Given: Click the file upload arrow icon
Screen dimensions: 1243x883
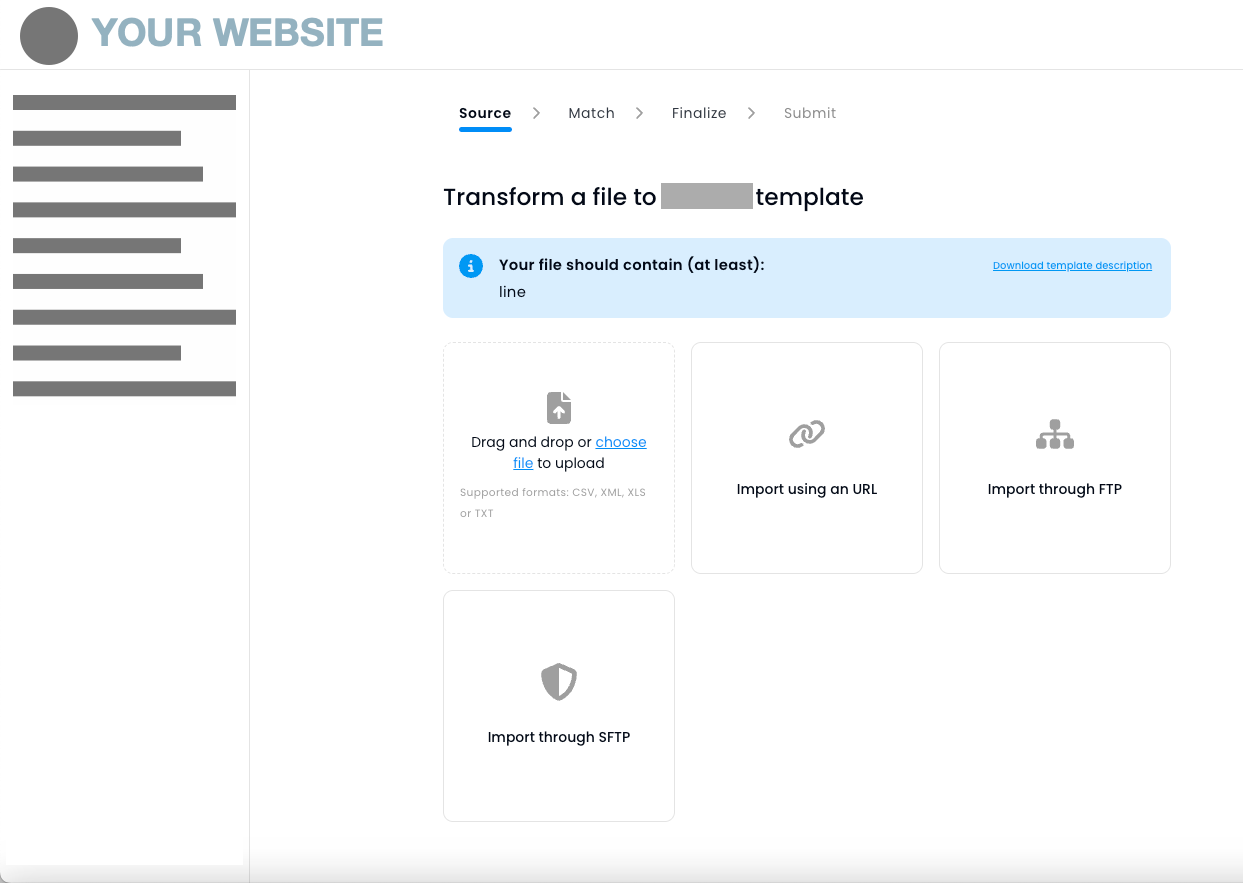Looking at the screenshot, I should pos(558,408).
